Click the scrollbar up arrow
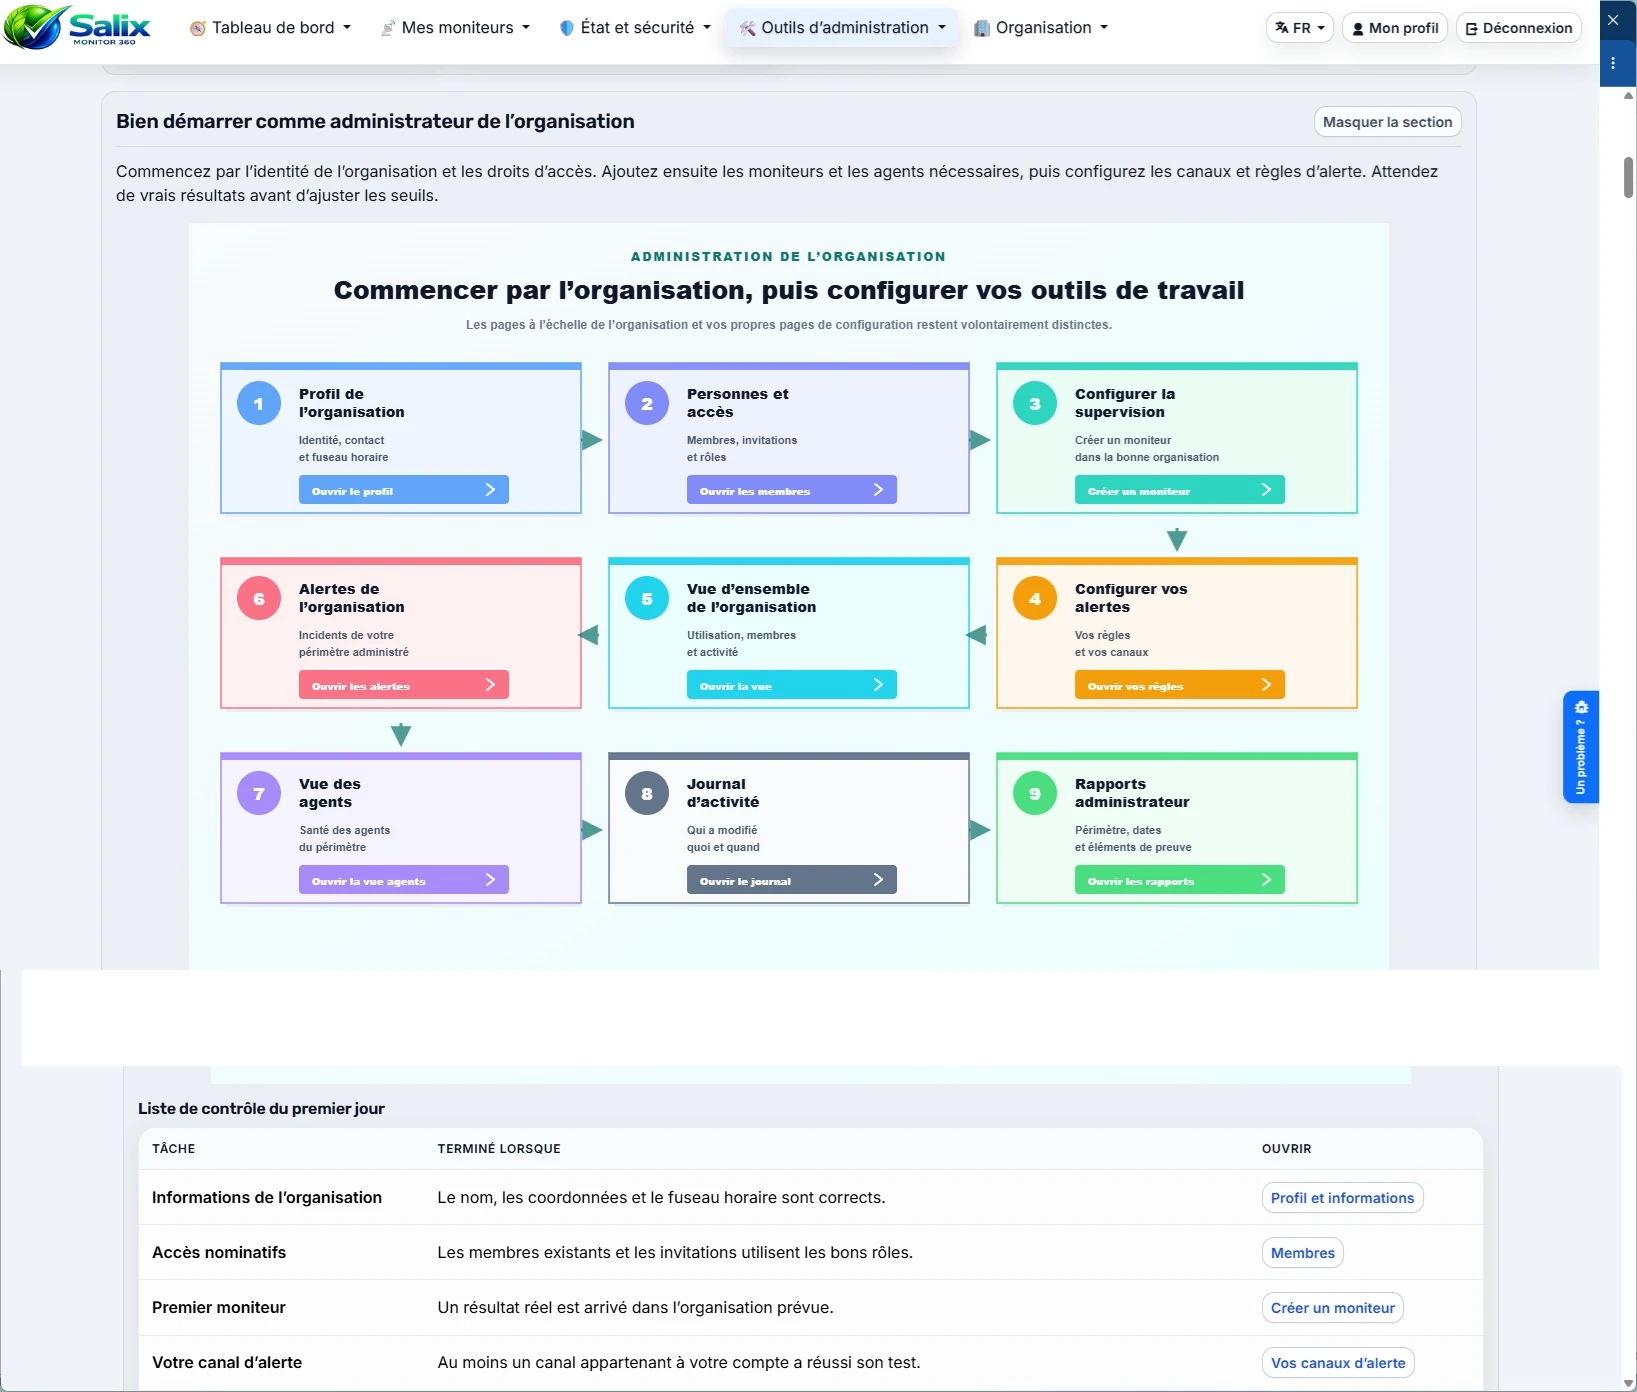Screen dimensions: 1637x1392 point(1628,96)
